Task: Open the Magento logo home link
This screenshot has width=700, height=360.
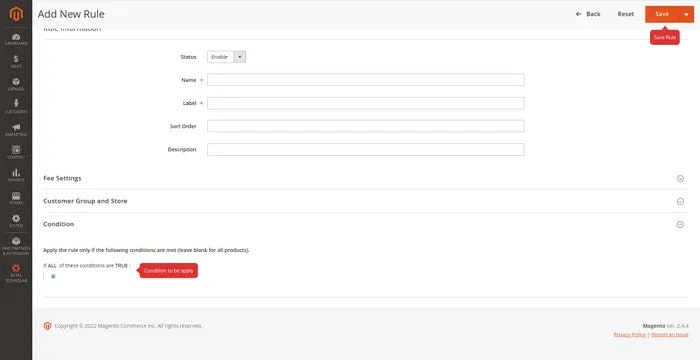Action: (x=16, y=14)
